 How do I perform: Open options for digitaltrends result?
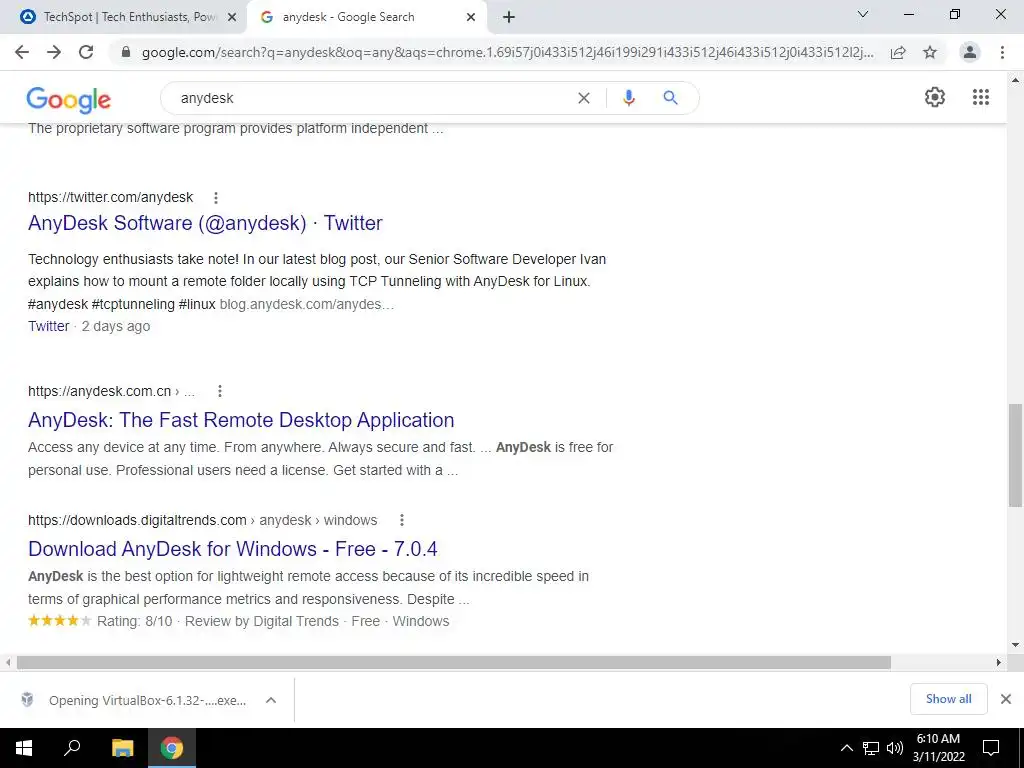[402, 520]
